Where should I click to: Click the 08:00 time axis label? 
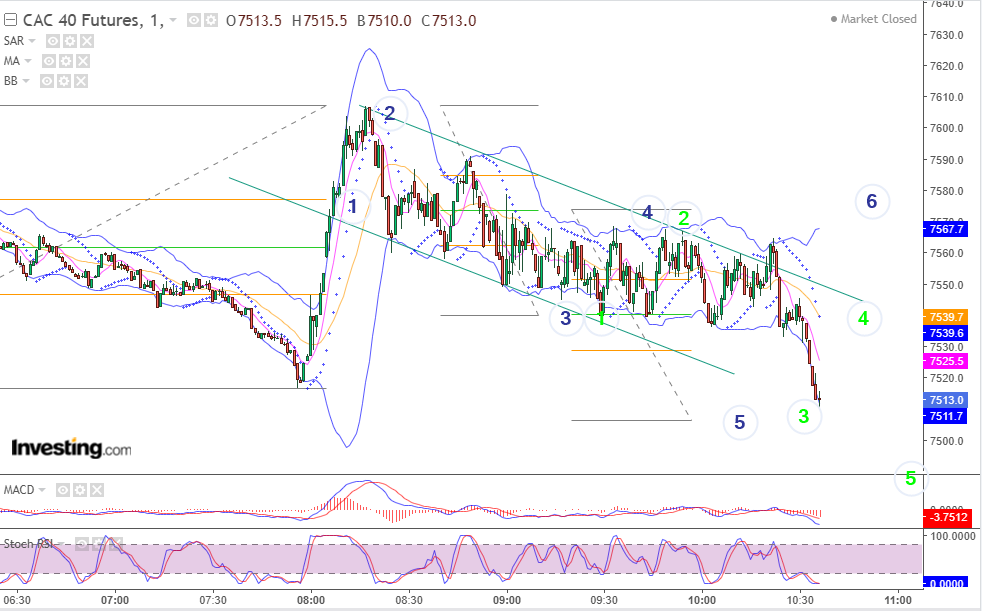coord(311,600)
